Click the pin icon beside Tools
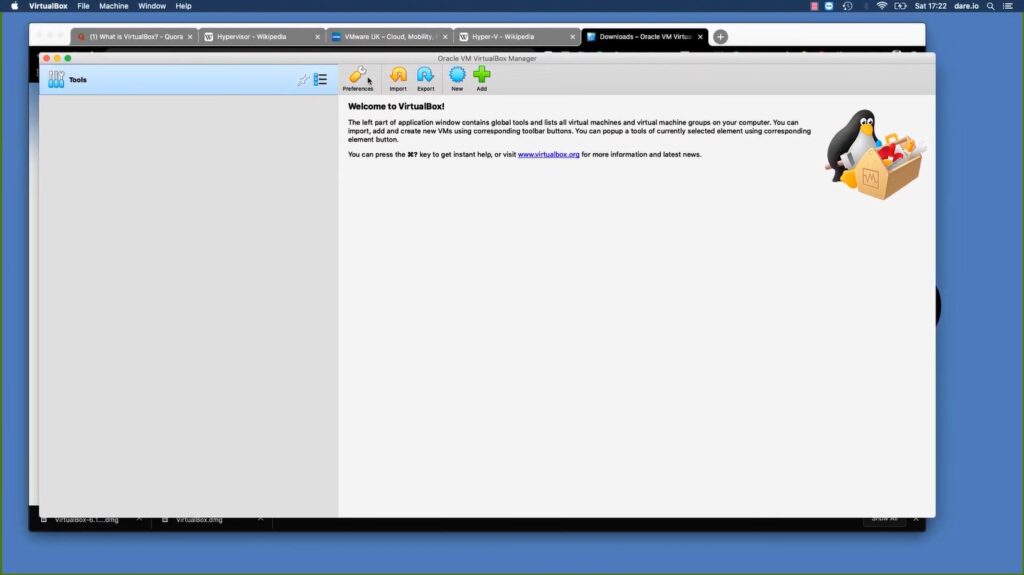The height and width of the screenshot is (575, 1024). coord(303,80)
